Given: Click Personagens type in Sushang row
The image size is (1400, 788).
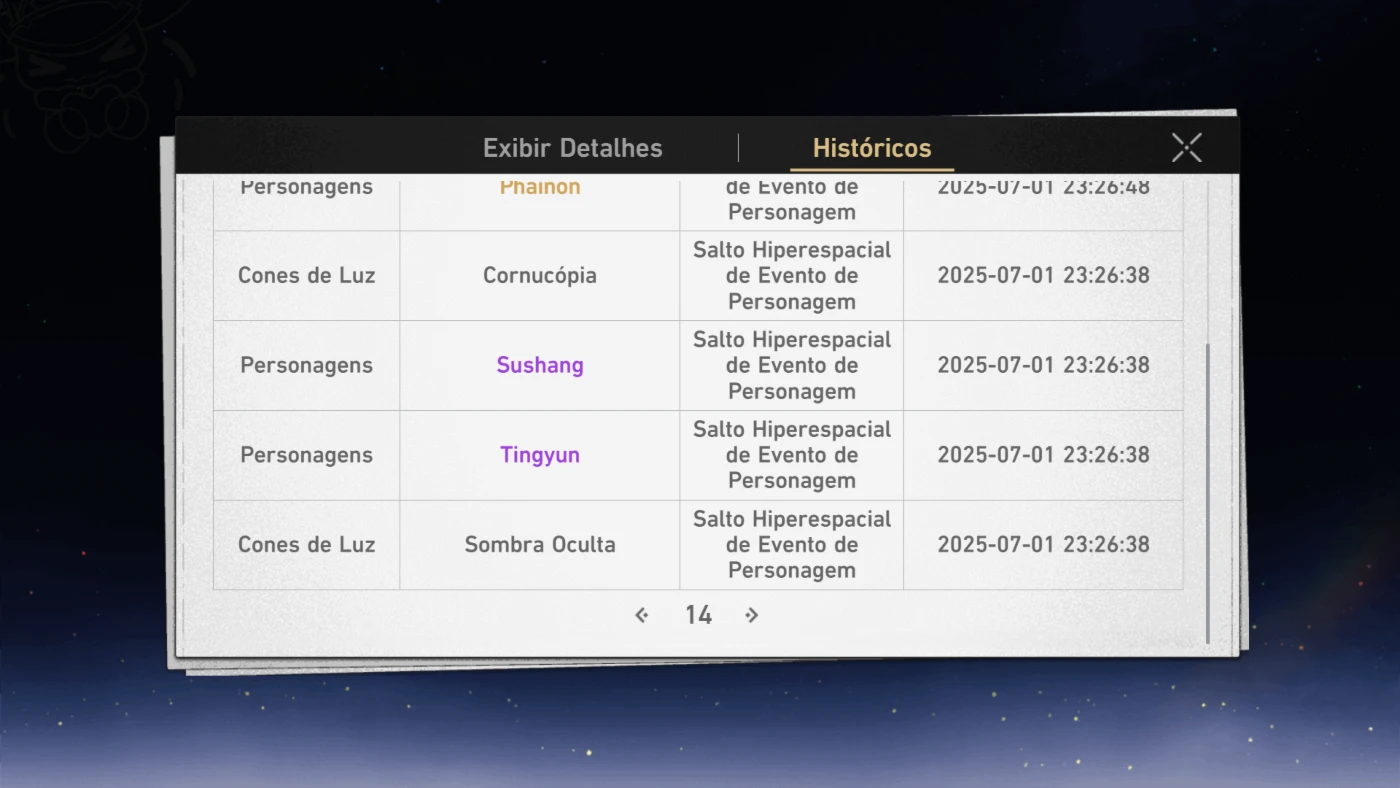Looking at the screenshot, I should (x=307, y=365).
